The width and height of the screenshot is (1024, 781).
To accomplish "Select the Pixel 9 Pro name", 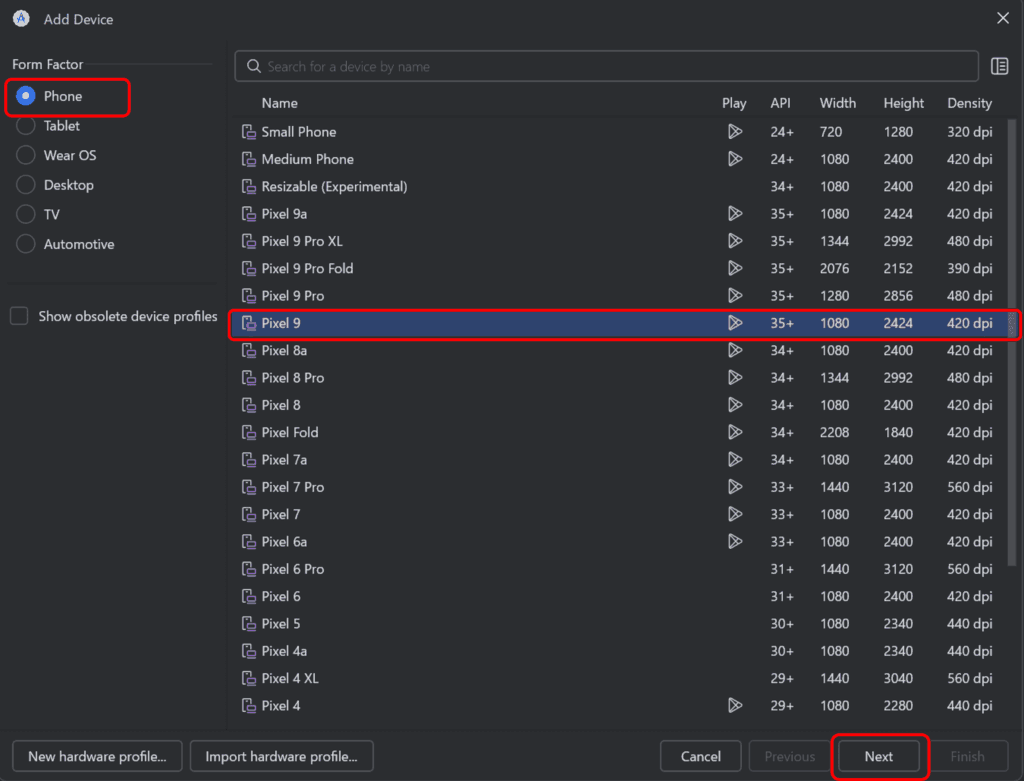I will pyautogui.click(x=293, y=296).
